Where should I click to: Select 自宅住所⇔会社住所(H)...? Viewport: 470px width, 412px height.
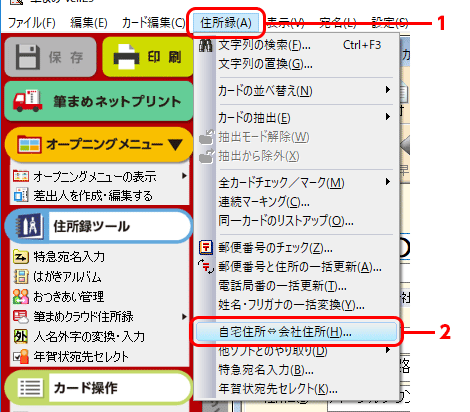[297, 331]
